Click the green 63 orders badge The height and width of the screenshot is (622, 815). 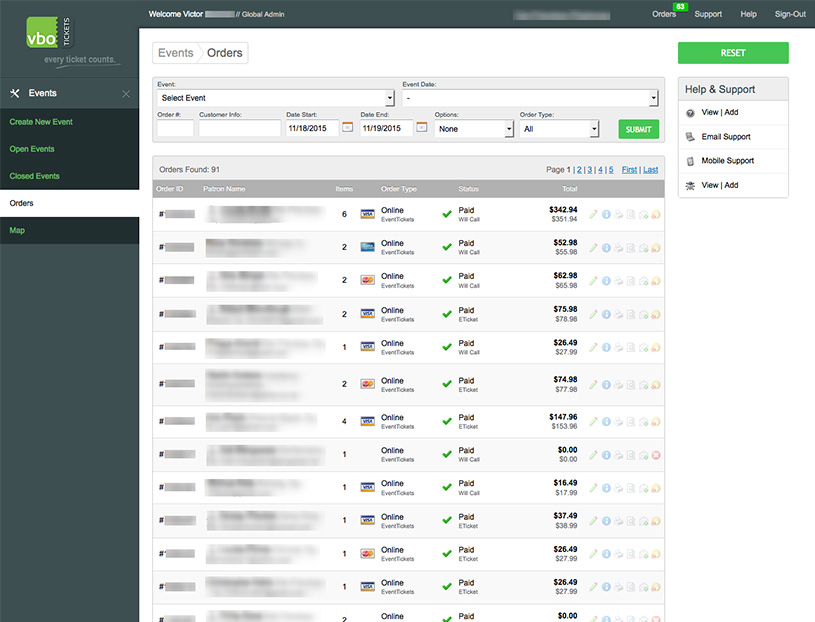[x=680, y=7]
